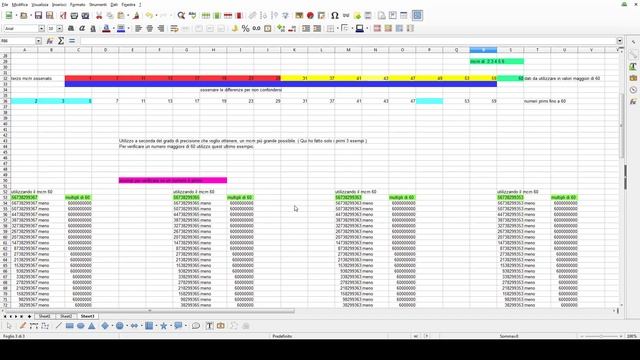Viewport: 640px width, 360px height.
Task: Switch to the Sheet1 tab
Action: pos(44,316)
